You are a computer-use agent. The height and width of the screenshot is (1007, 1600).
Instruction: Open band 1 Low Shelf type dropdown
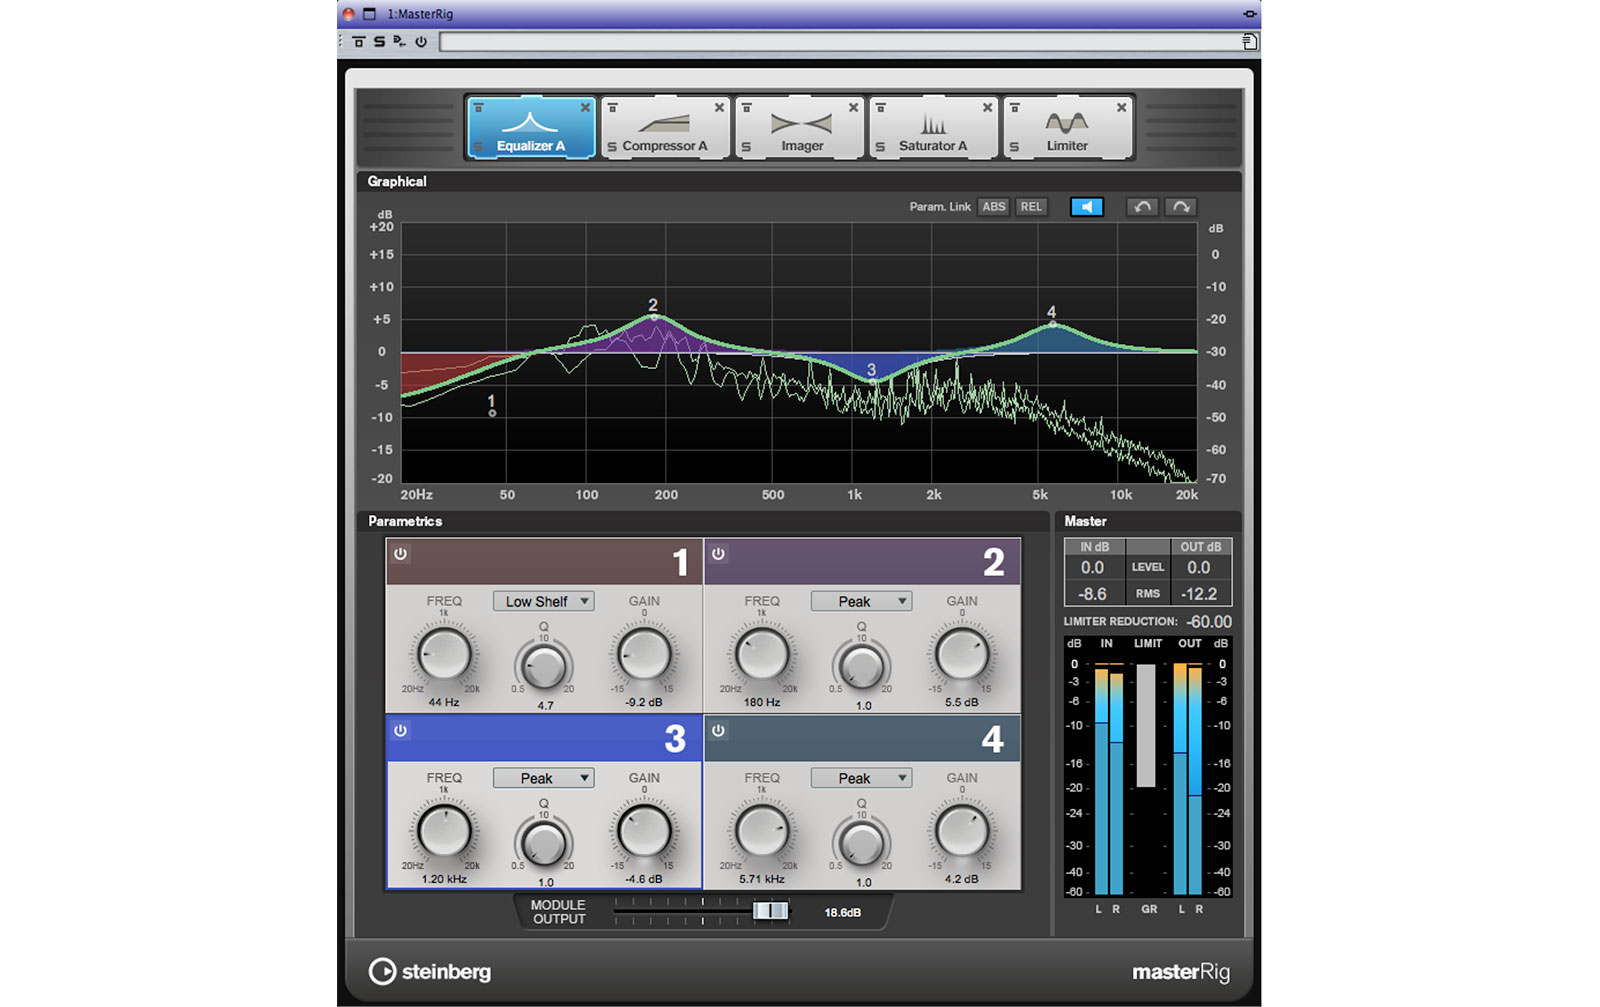[543, 601]
